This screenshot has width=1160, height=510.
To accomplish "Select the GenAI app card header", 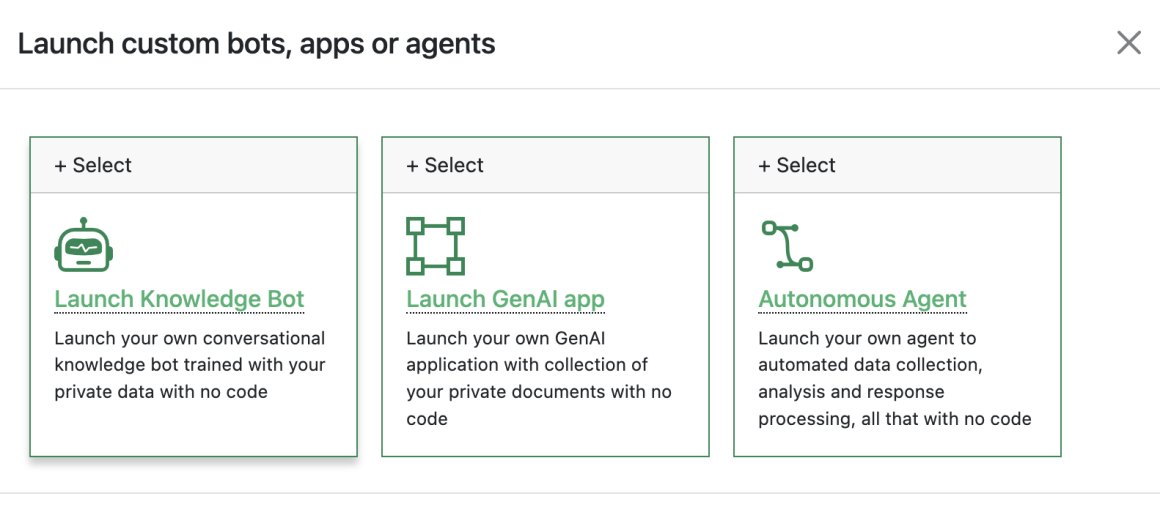I will 545,165.
